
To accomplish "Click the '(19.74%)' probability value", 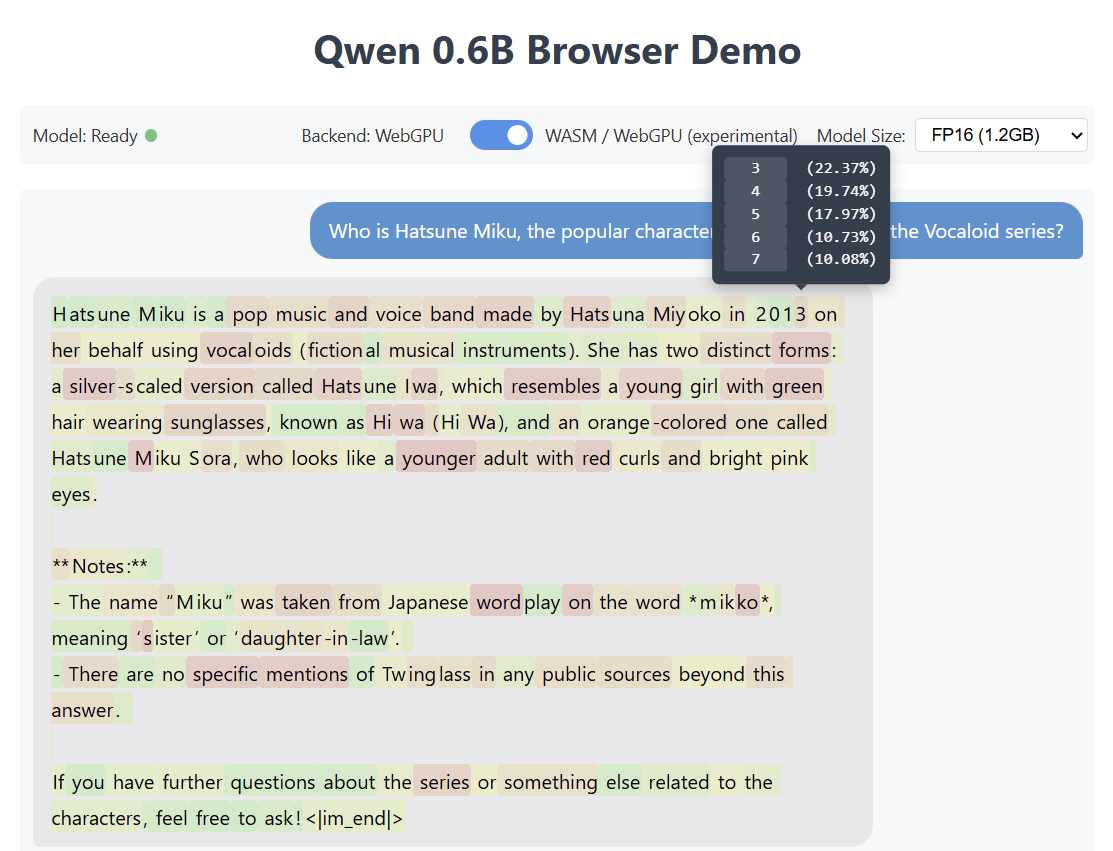I will tap(840, 191).
